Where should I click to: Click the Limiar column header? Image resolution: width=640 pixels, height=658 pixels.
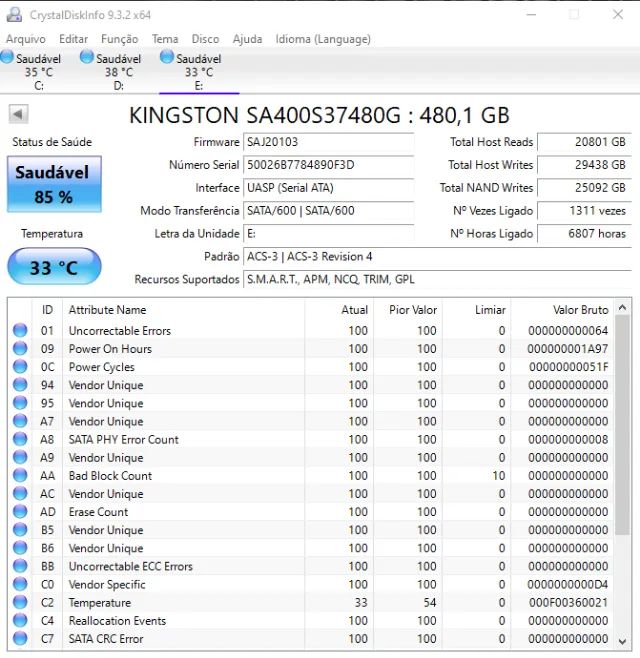tap(477, 310)
